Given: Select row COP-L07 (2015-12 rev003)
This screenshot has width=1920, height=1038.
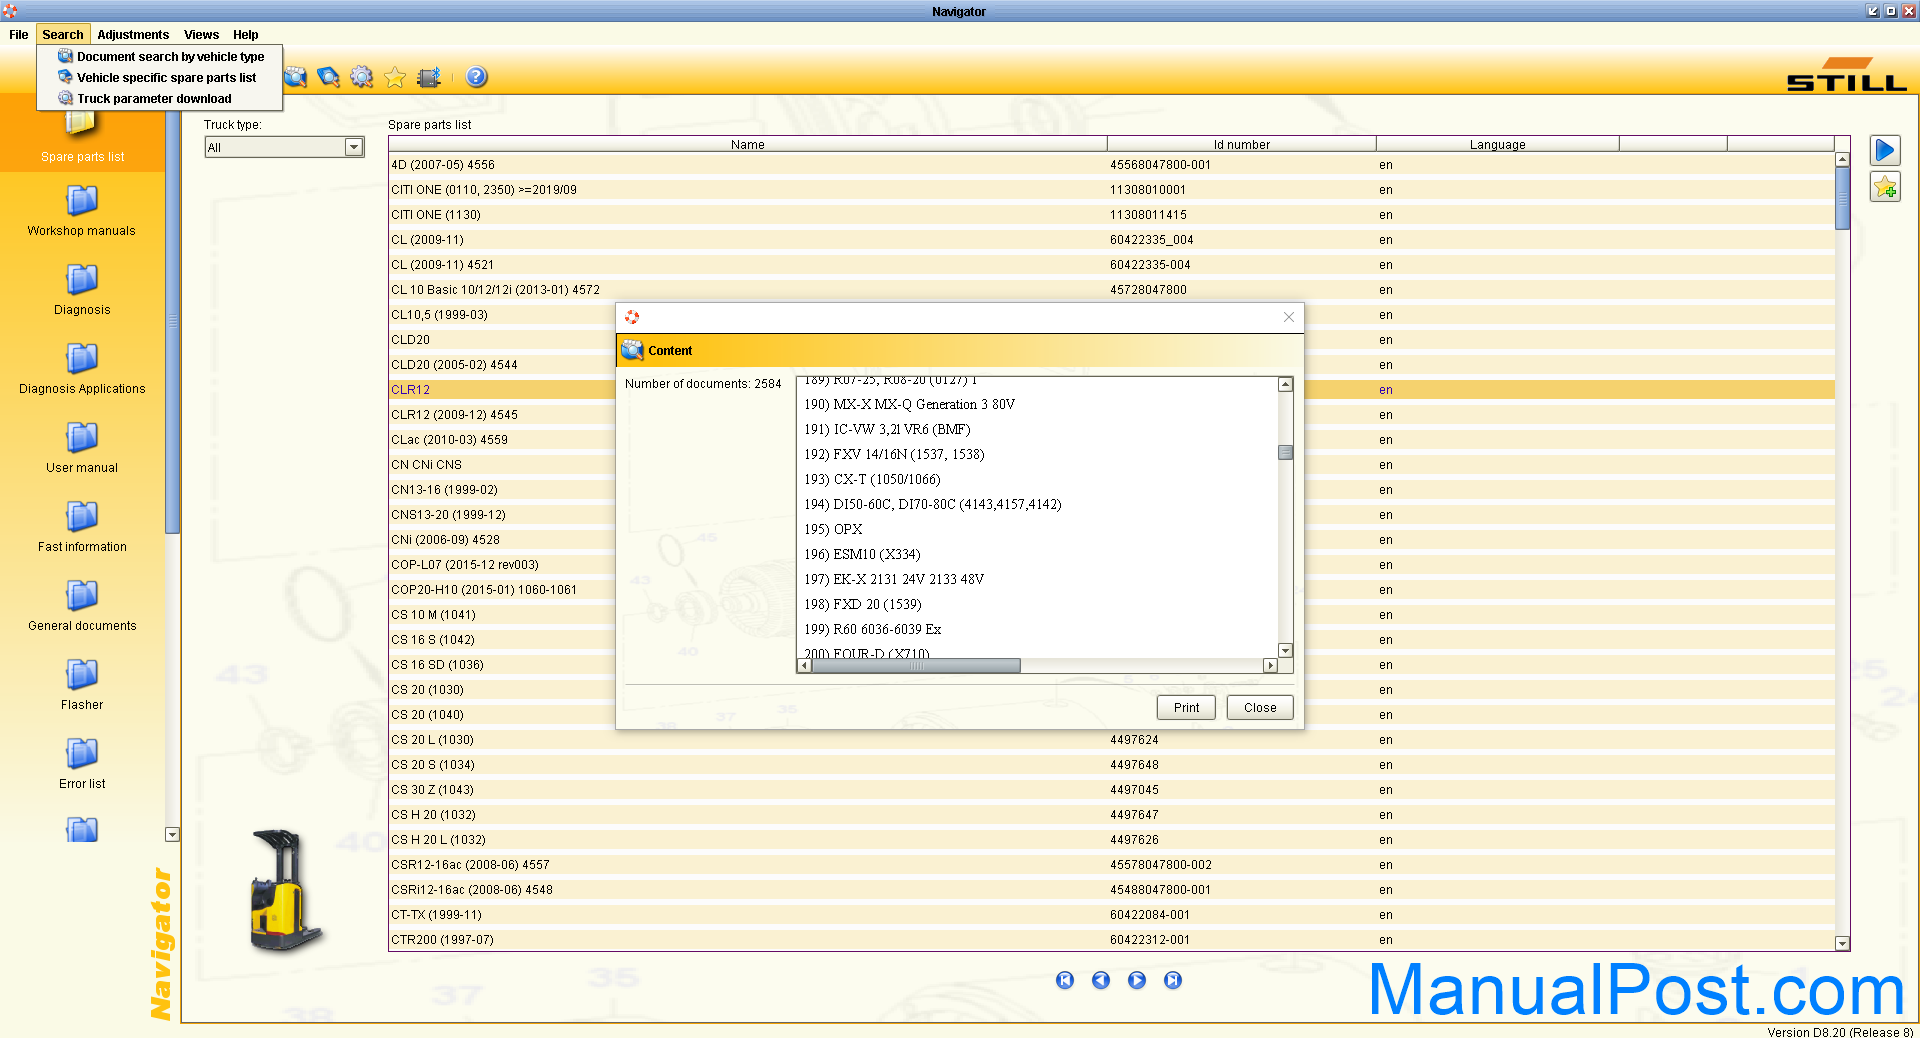Looking at the screenshot, I should (x=1112, y=565).
